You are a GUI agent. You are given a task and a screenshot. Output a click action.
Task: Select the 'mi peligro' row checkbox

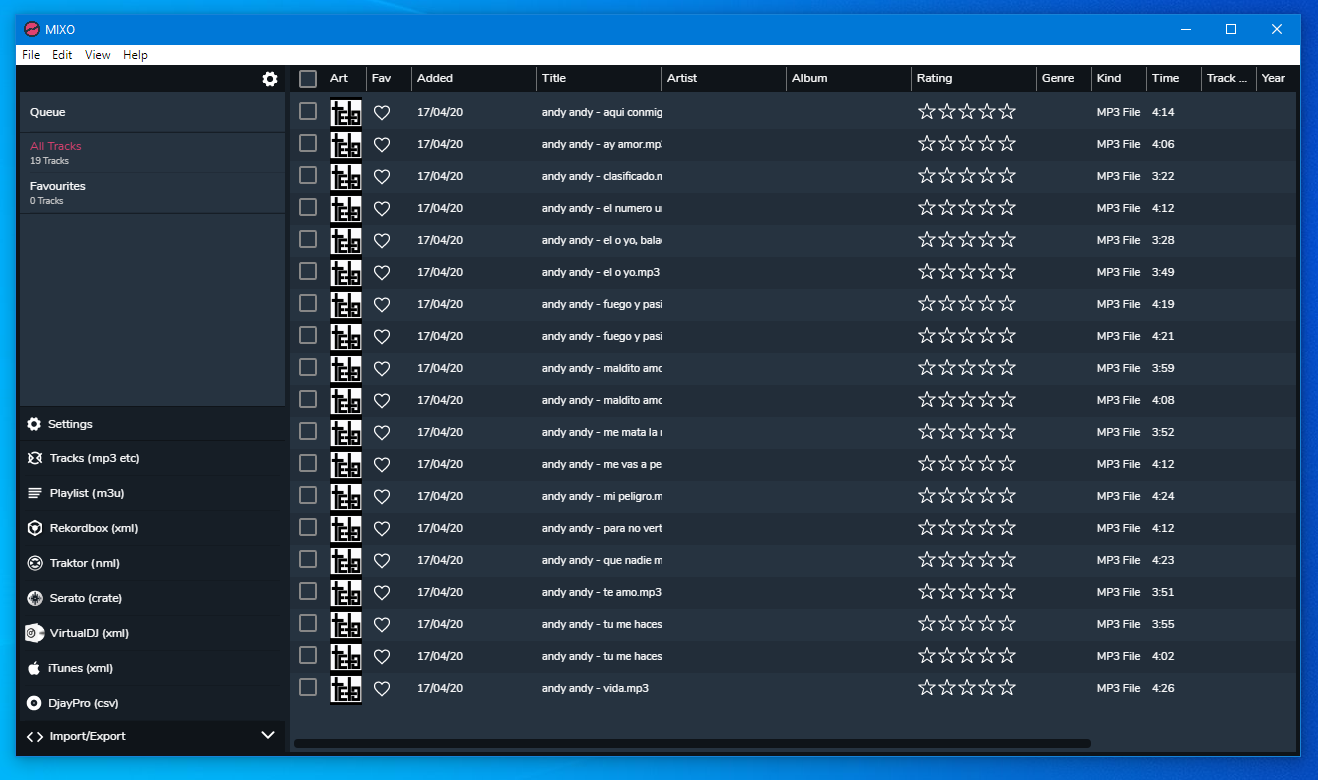click(x=308, y=495)
